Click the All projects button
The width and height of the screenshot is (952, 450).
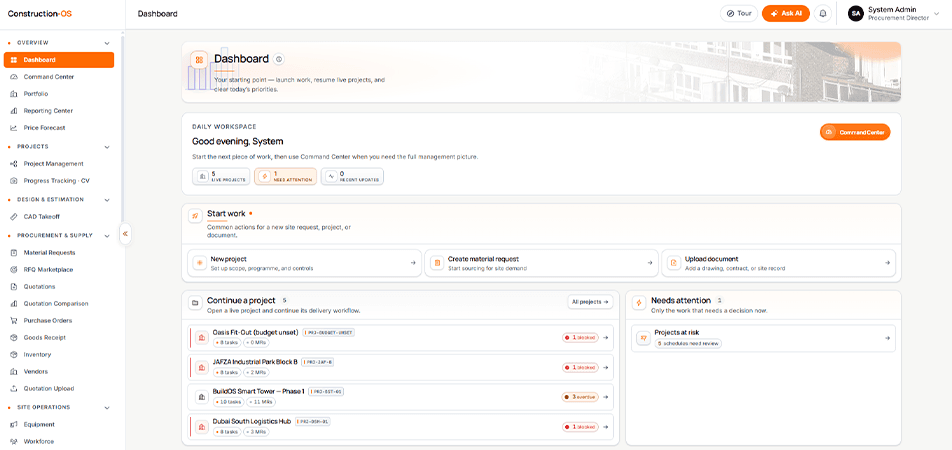pos(590,302)
